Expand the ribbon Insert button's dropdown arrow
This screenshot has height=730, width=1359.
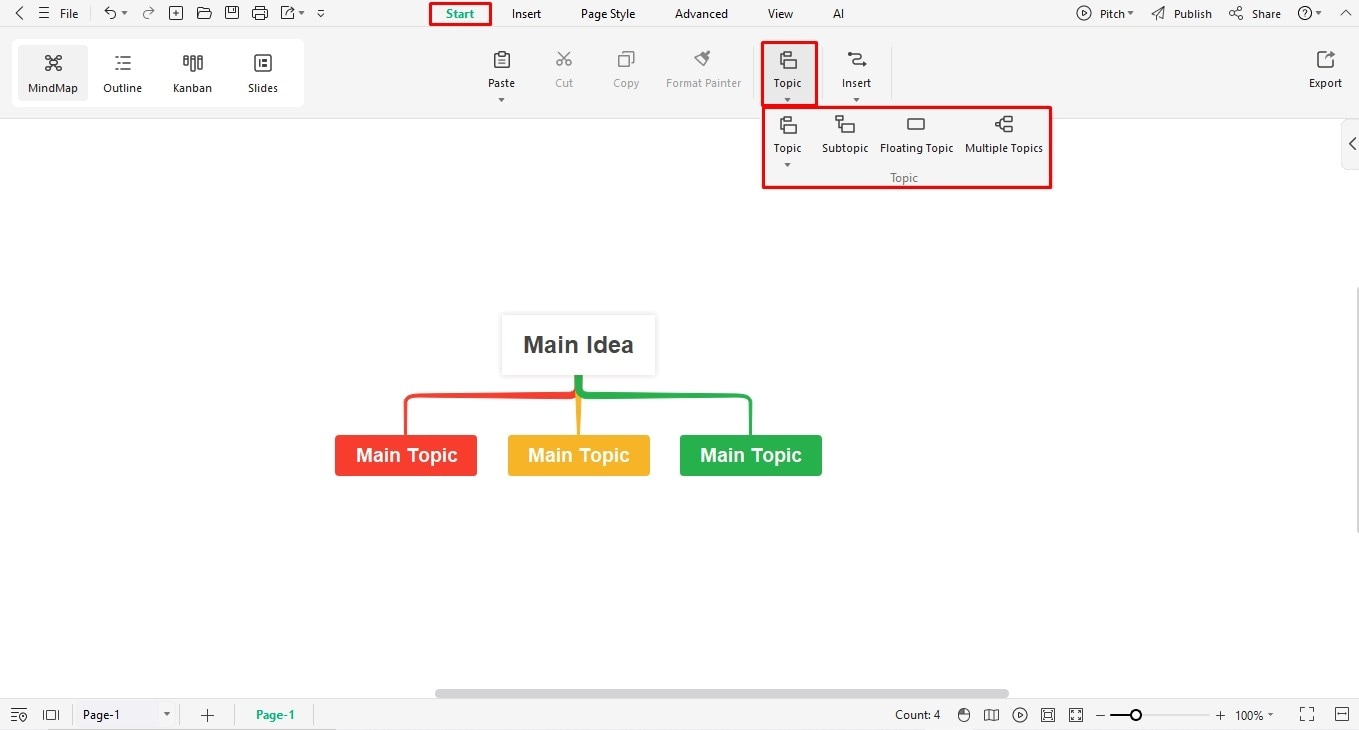tap(856, 100)
